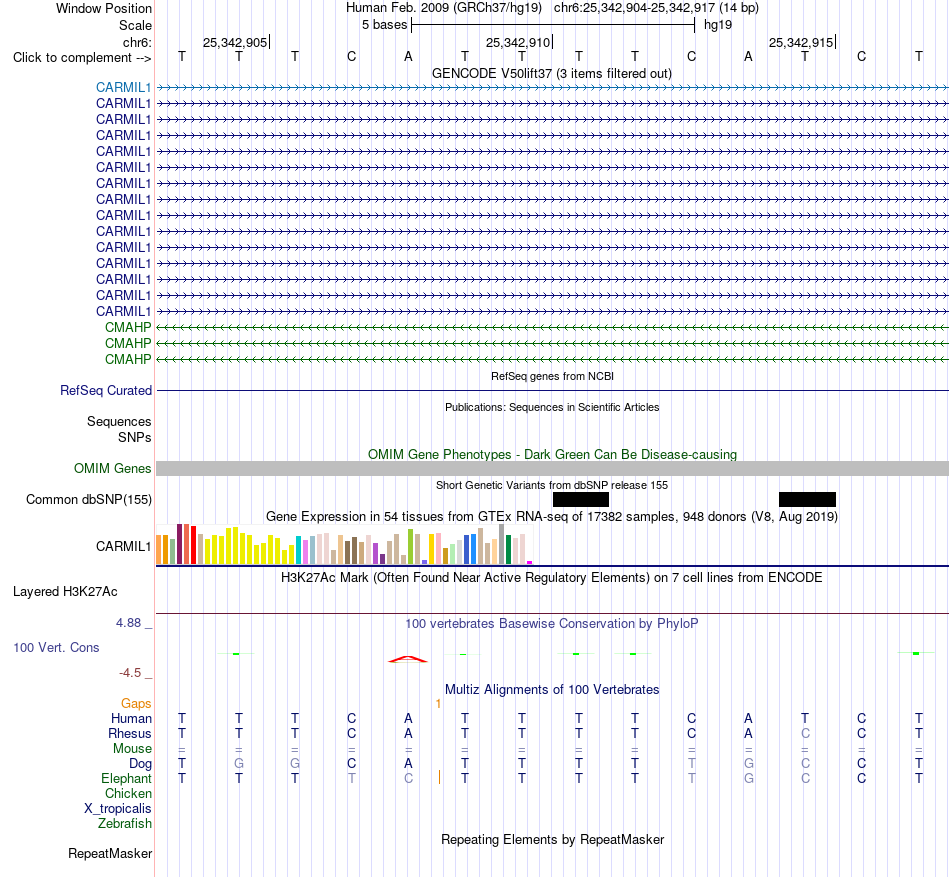
Task: Click the 4.88 upper conservation scale value
Action: tap(128, 623)
